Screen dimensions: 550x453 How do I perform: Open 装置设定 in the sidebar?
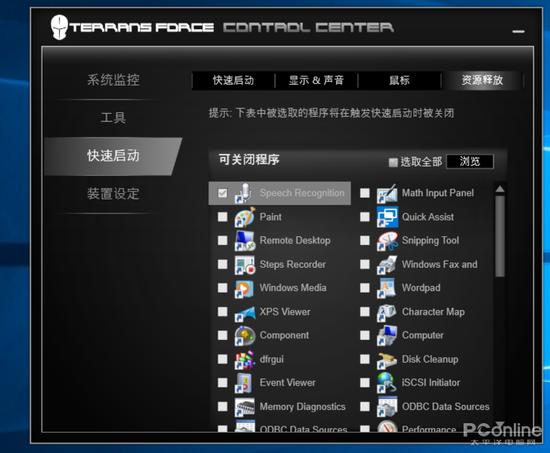(x=113, y=194)
